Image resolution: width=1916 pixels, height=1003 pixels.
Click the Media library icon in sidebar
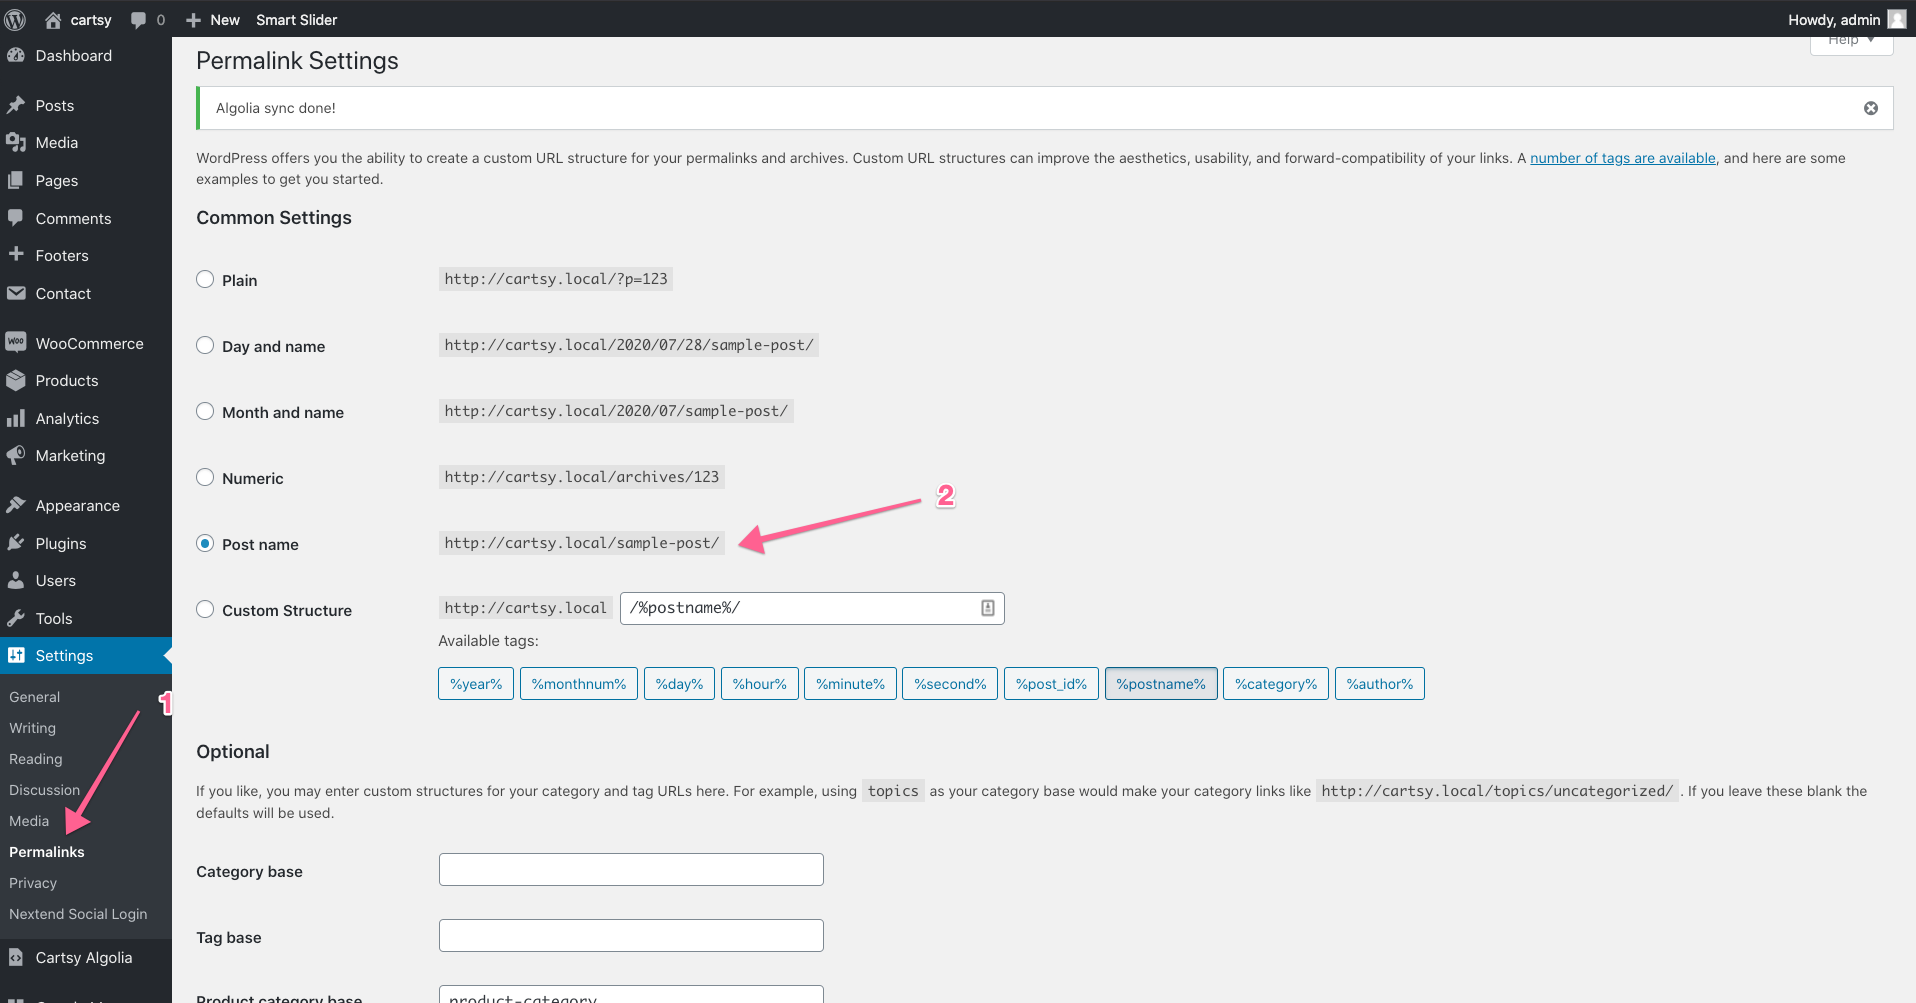[16, 143]
